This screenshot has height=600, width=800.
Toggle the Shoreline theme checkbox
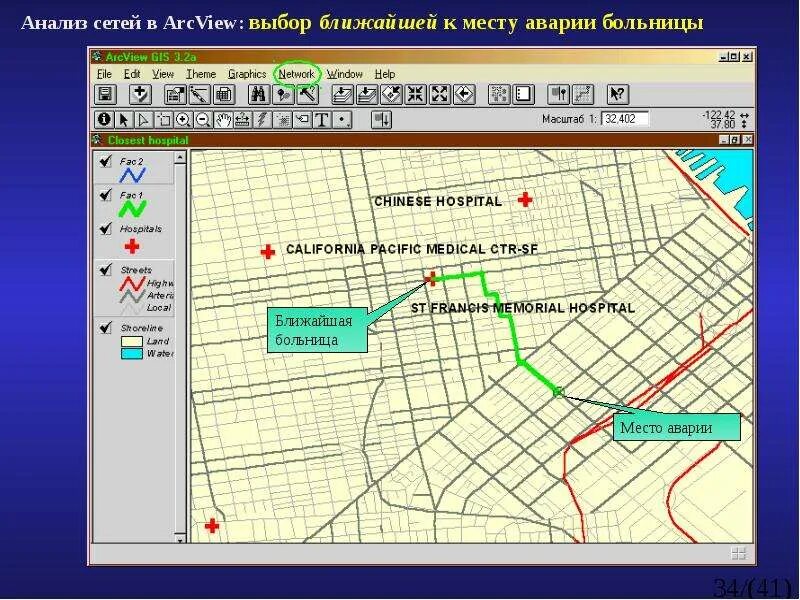[105, 327]
